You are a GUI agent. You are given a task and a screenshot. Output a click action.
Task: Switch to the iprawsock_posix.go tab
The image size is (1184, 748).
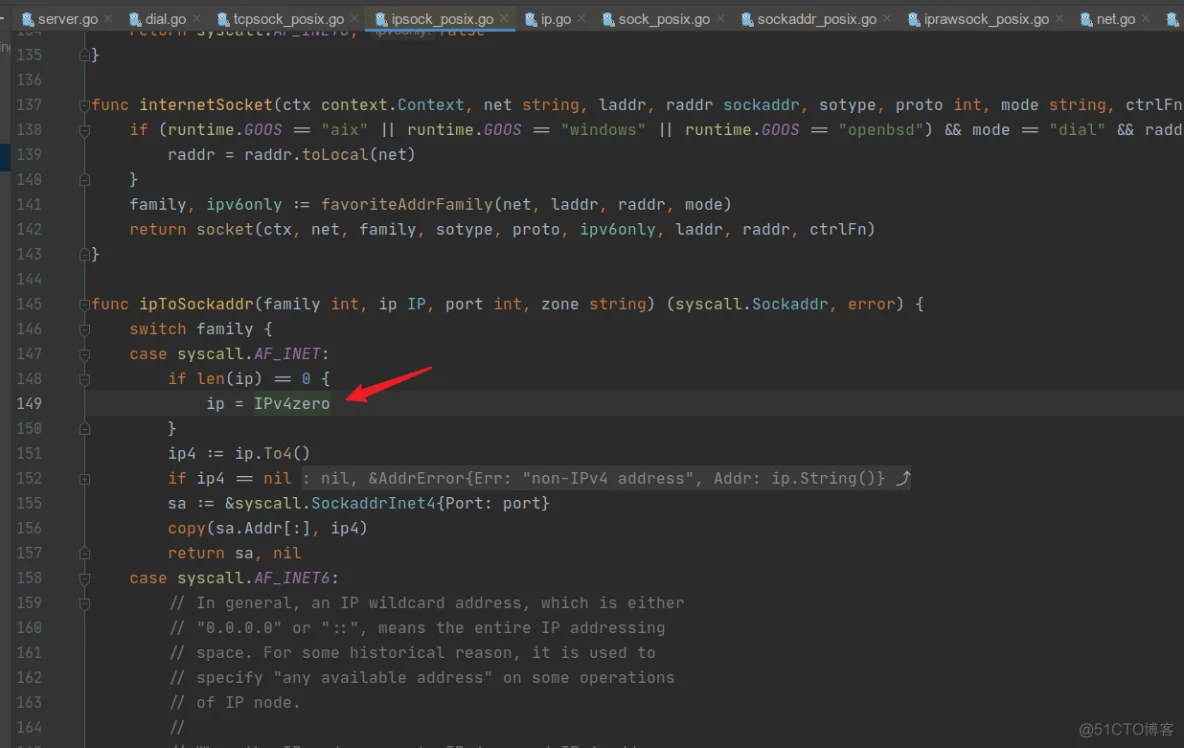[986, 19]
